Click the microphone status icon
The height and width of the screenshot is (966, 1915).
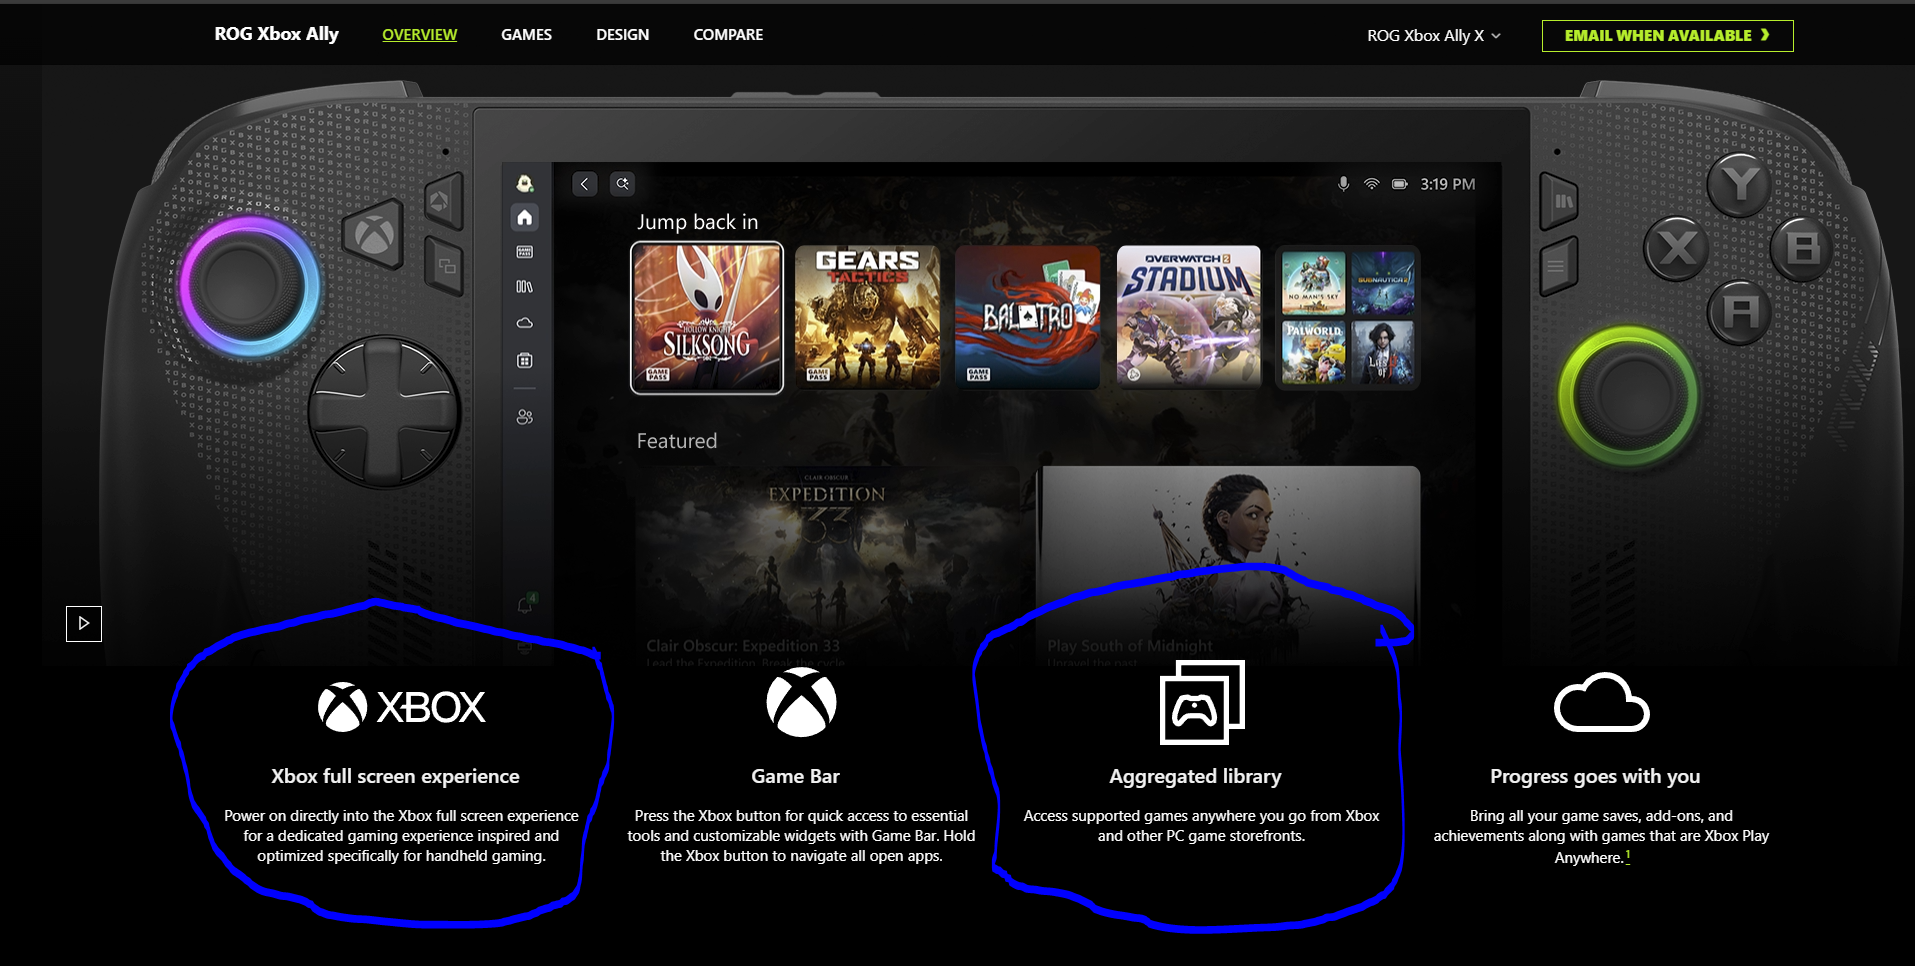coord(1343,184)
